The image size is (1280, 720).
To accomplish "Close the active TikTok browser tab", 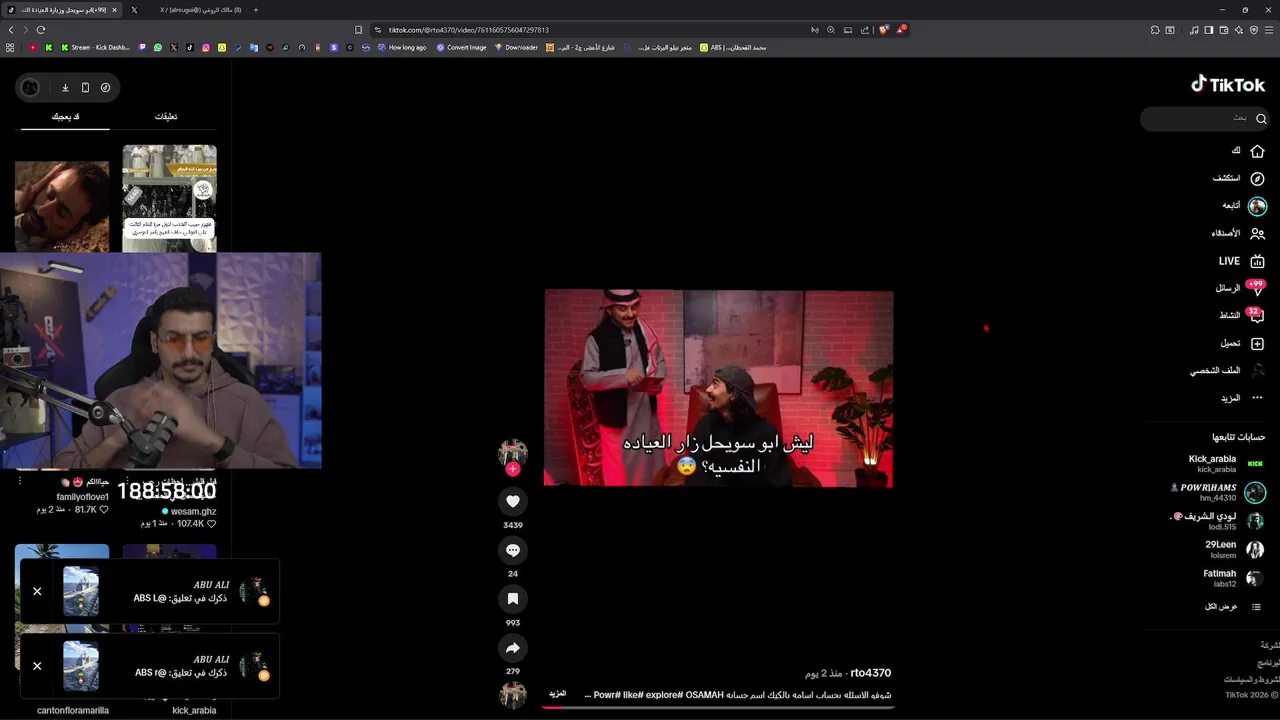I will tap(114, 10).
